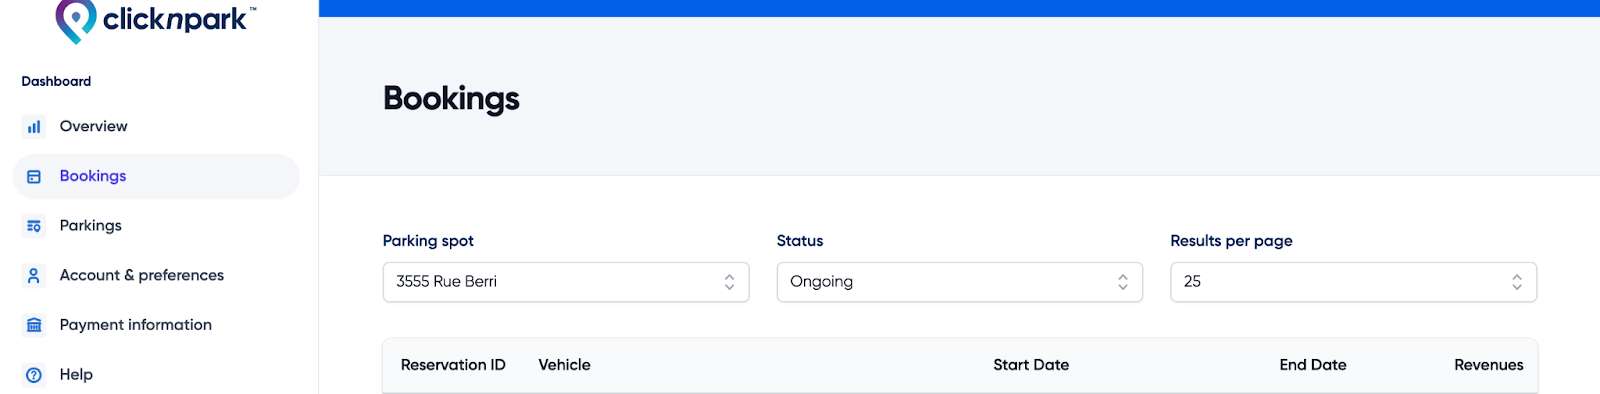
Task: Click the Revenues column header
Action: pyautogui.click(x=1489, y=365)
